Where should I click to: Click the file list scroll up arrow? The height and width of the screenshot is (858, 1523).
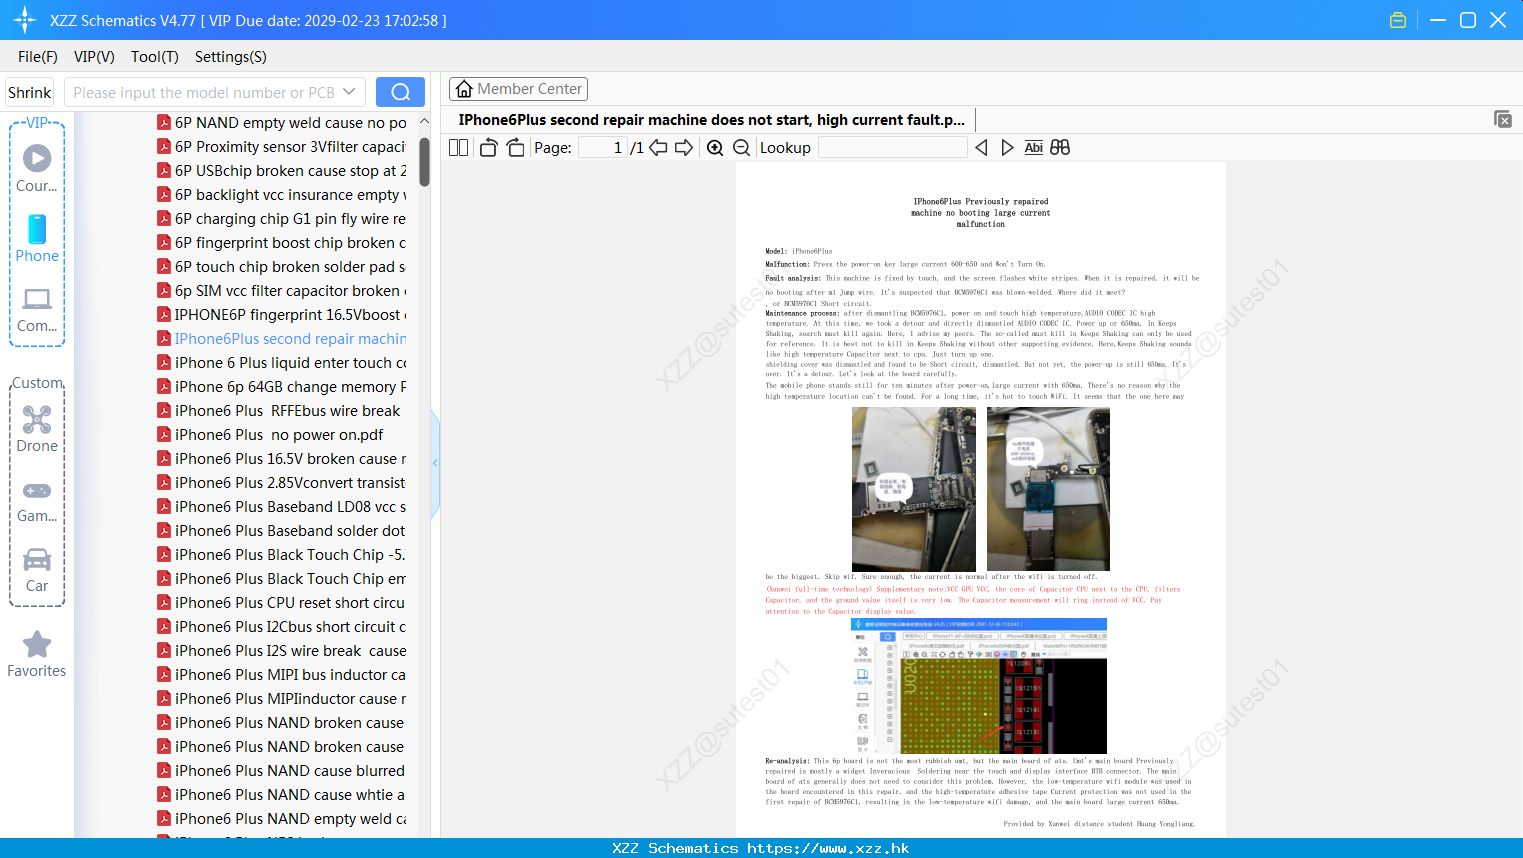pos(424,121)
